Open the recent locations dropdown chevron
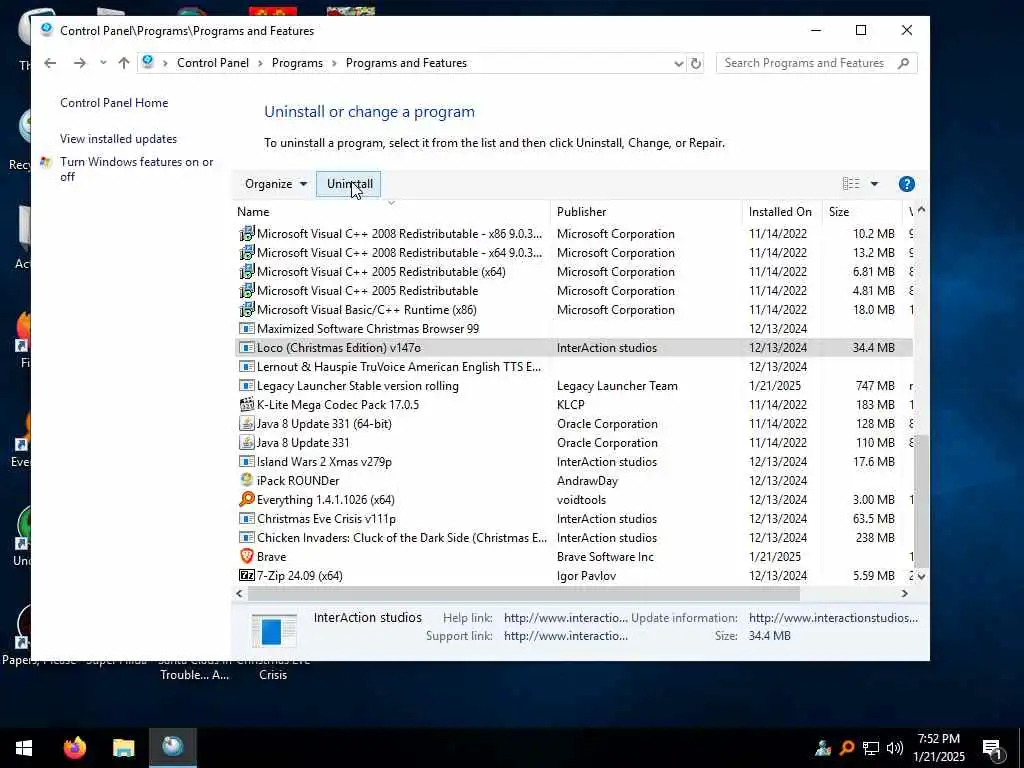Screen dimensions: 1024x768 click(x=103, y=63)
